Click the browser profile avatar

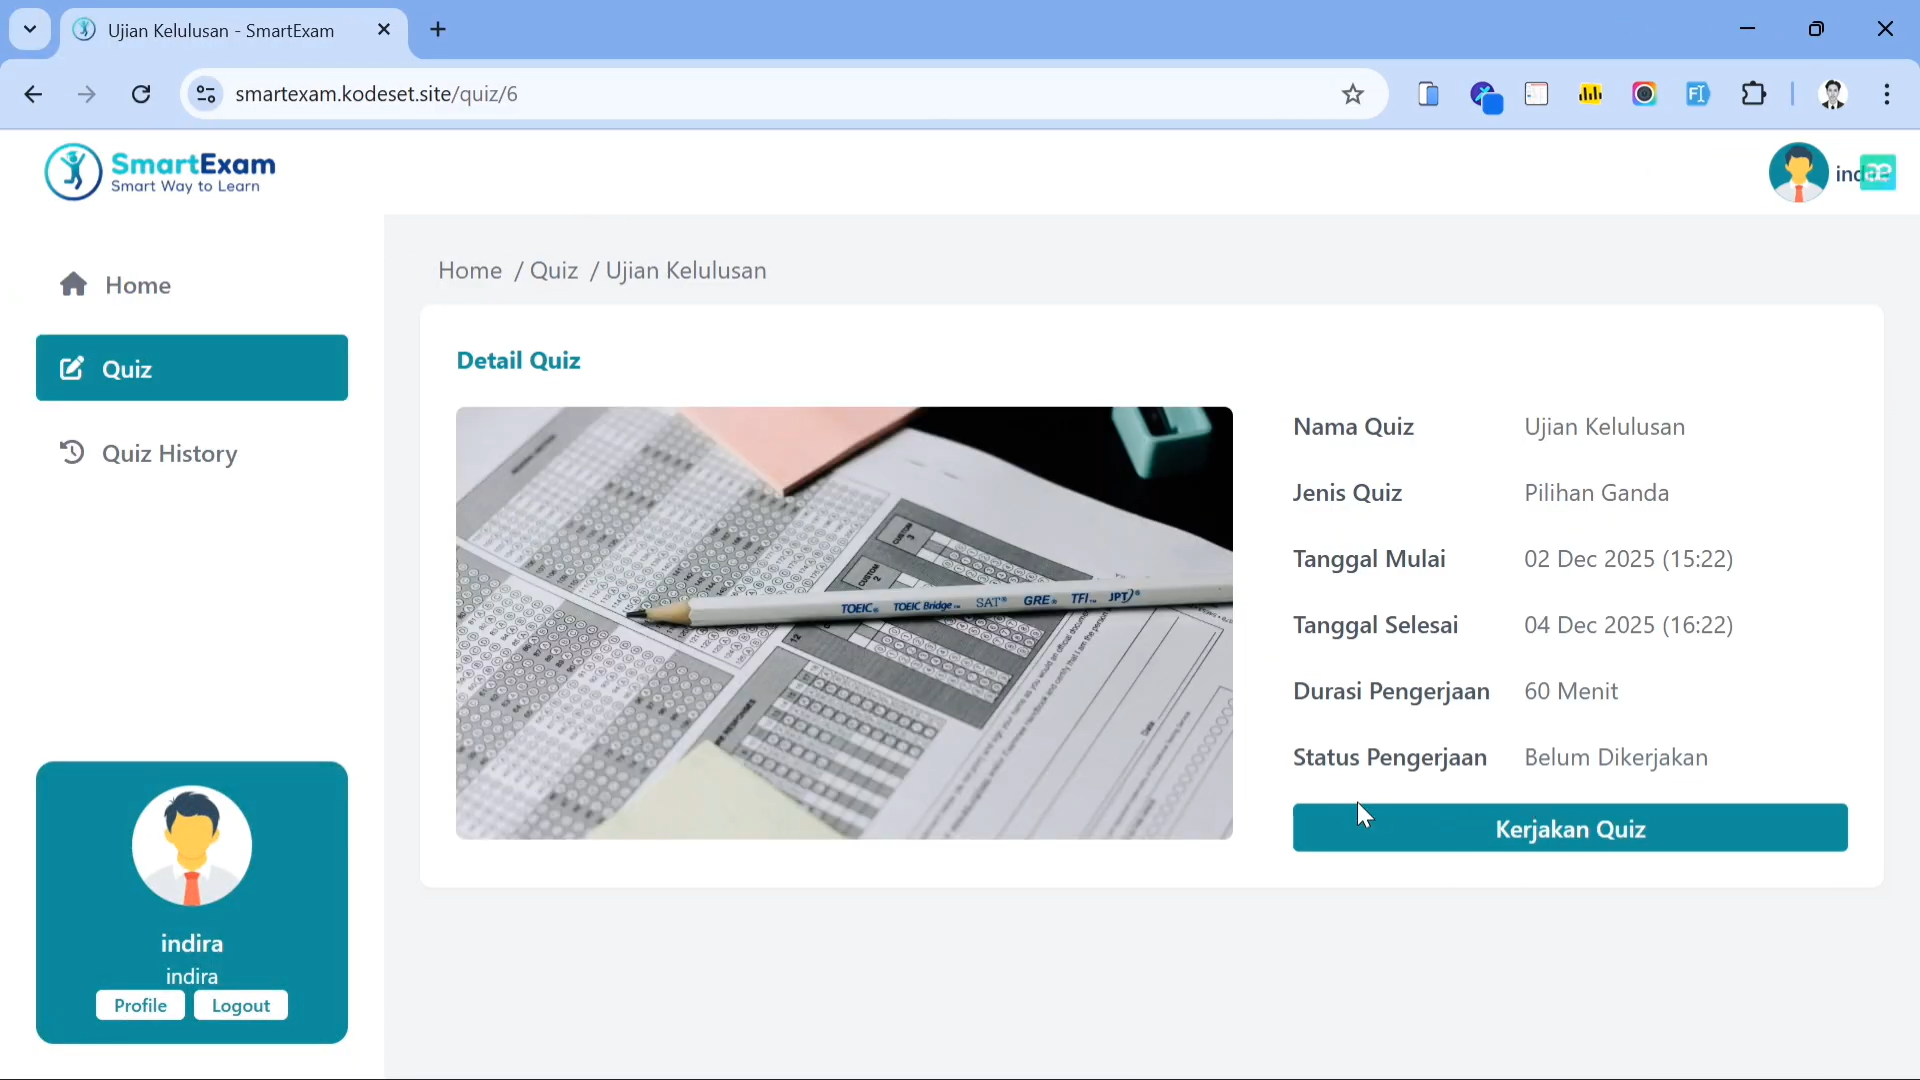pos(1833,94)
